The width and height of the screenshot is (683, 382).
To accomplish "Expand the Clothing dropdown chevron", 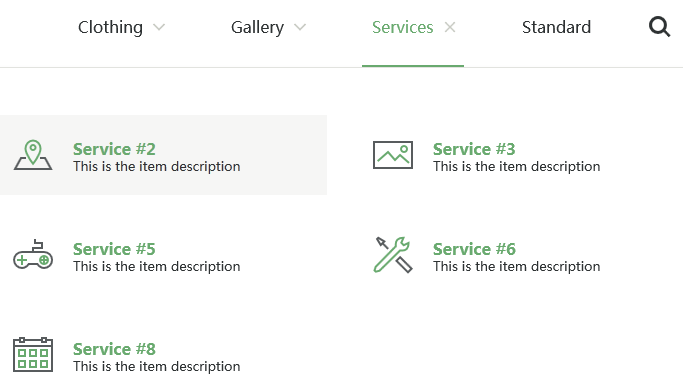I will (159, 27).
